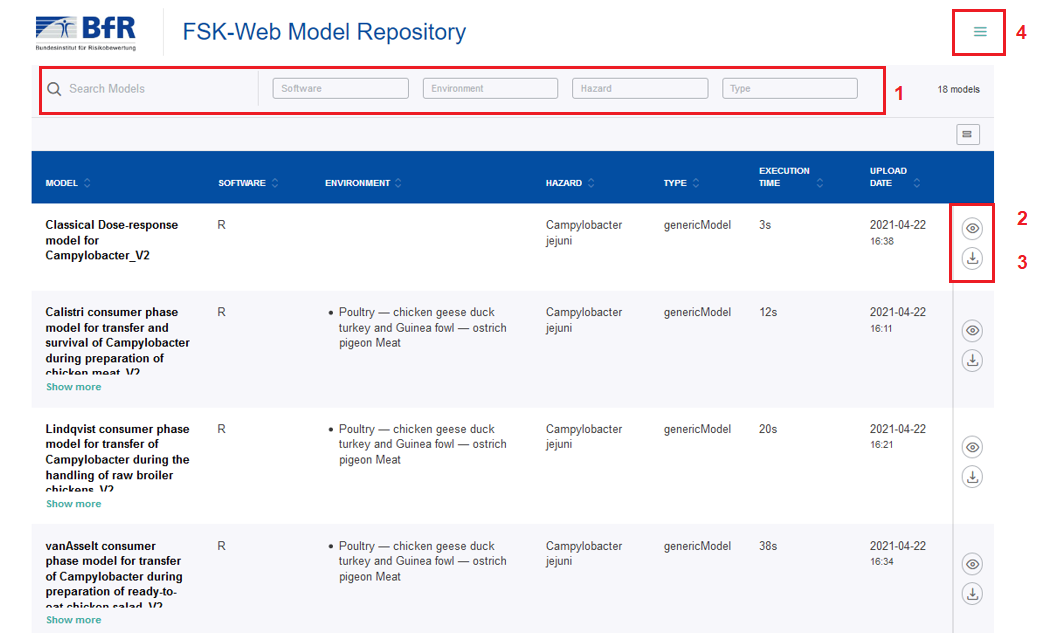Click execution time 3s cell
Image resolution: width=1041 pixels, height=633 pixels.
click(x=765, y=225)
